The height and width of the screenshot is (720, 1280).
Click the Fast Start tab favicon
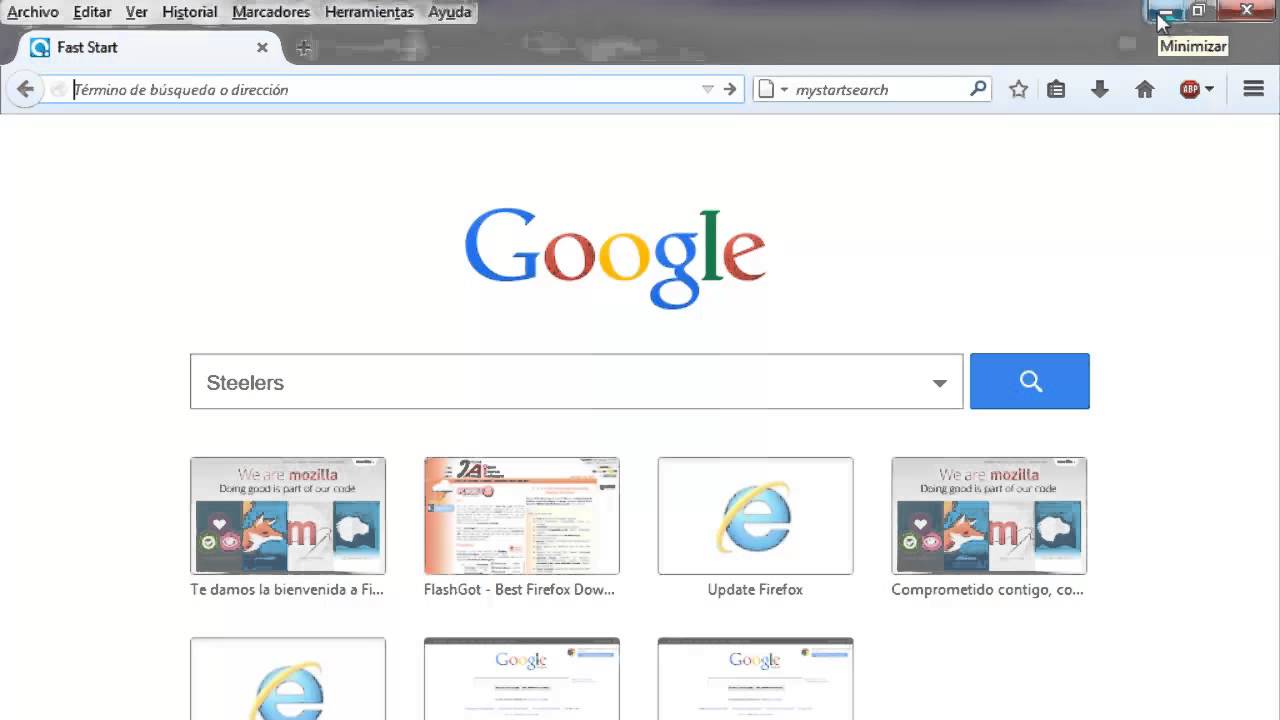click(x=40, y=47)
